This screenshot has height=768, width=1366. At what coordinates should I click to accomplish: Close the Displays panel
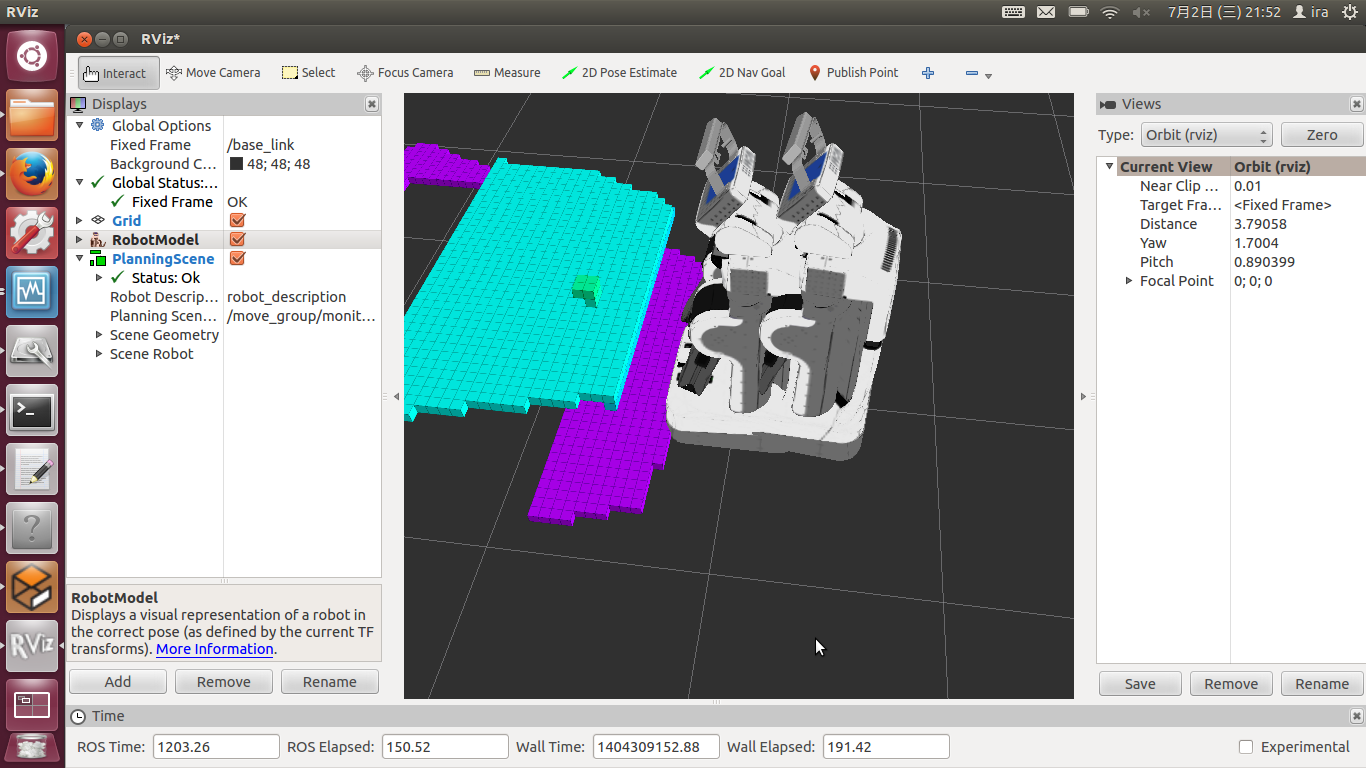[x=372, y=104]
